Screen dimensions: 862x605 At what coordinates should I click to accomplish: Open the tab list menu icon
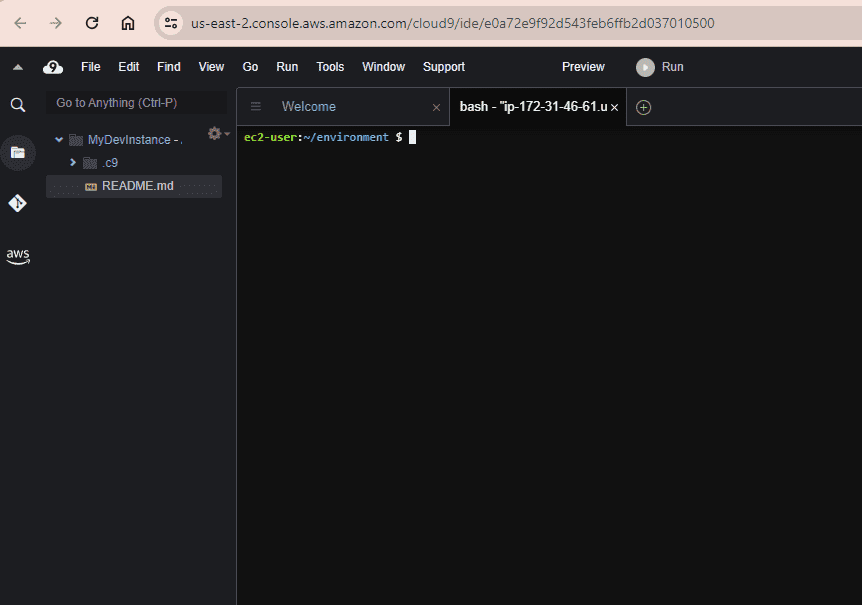point(256,106)
